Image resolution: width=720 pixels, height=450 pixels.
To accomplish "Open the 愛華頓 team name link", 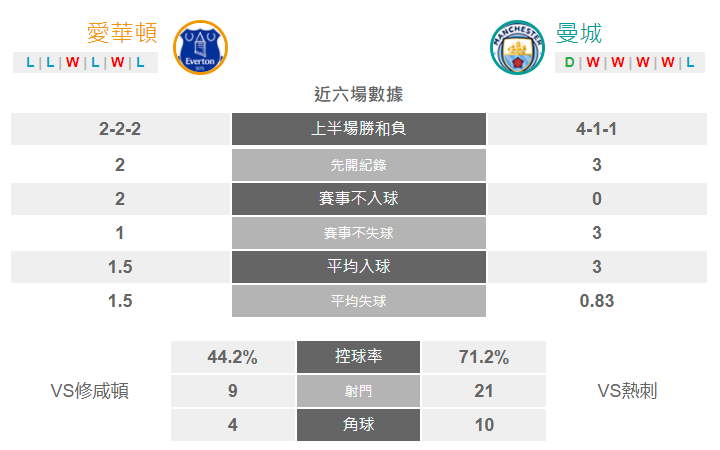I will [122, 33].
